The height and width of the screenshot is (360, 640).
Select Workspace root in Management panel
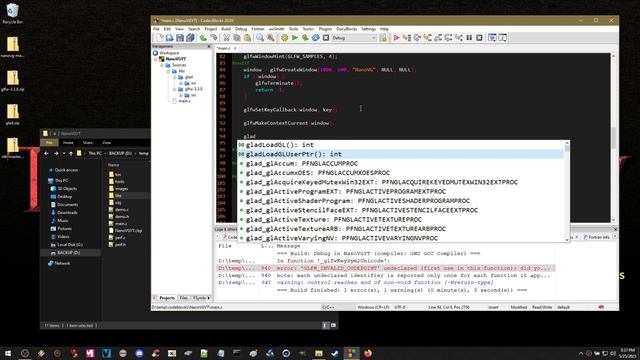click(x=169, y=53)
